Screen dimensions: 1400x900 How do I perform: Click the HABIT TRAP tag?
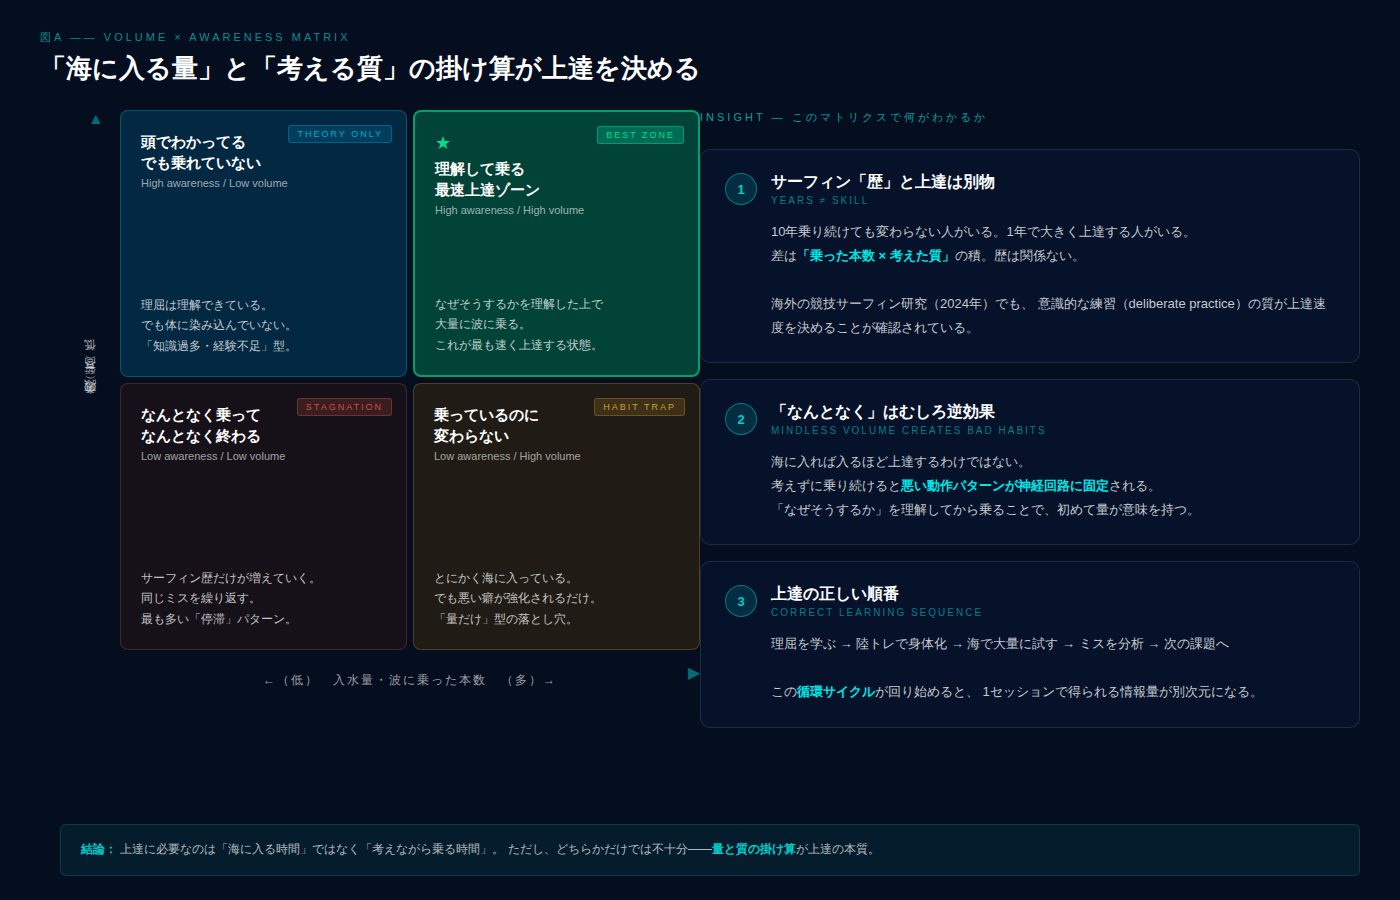[639, 407]
